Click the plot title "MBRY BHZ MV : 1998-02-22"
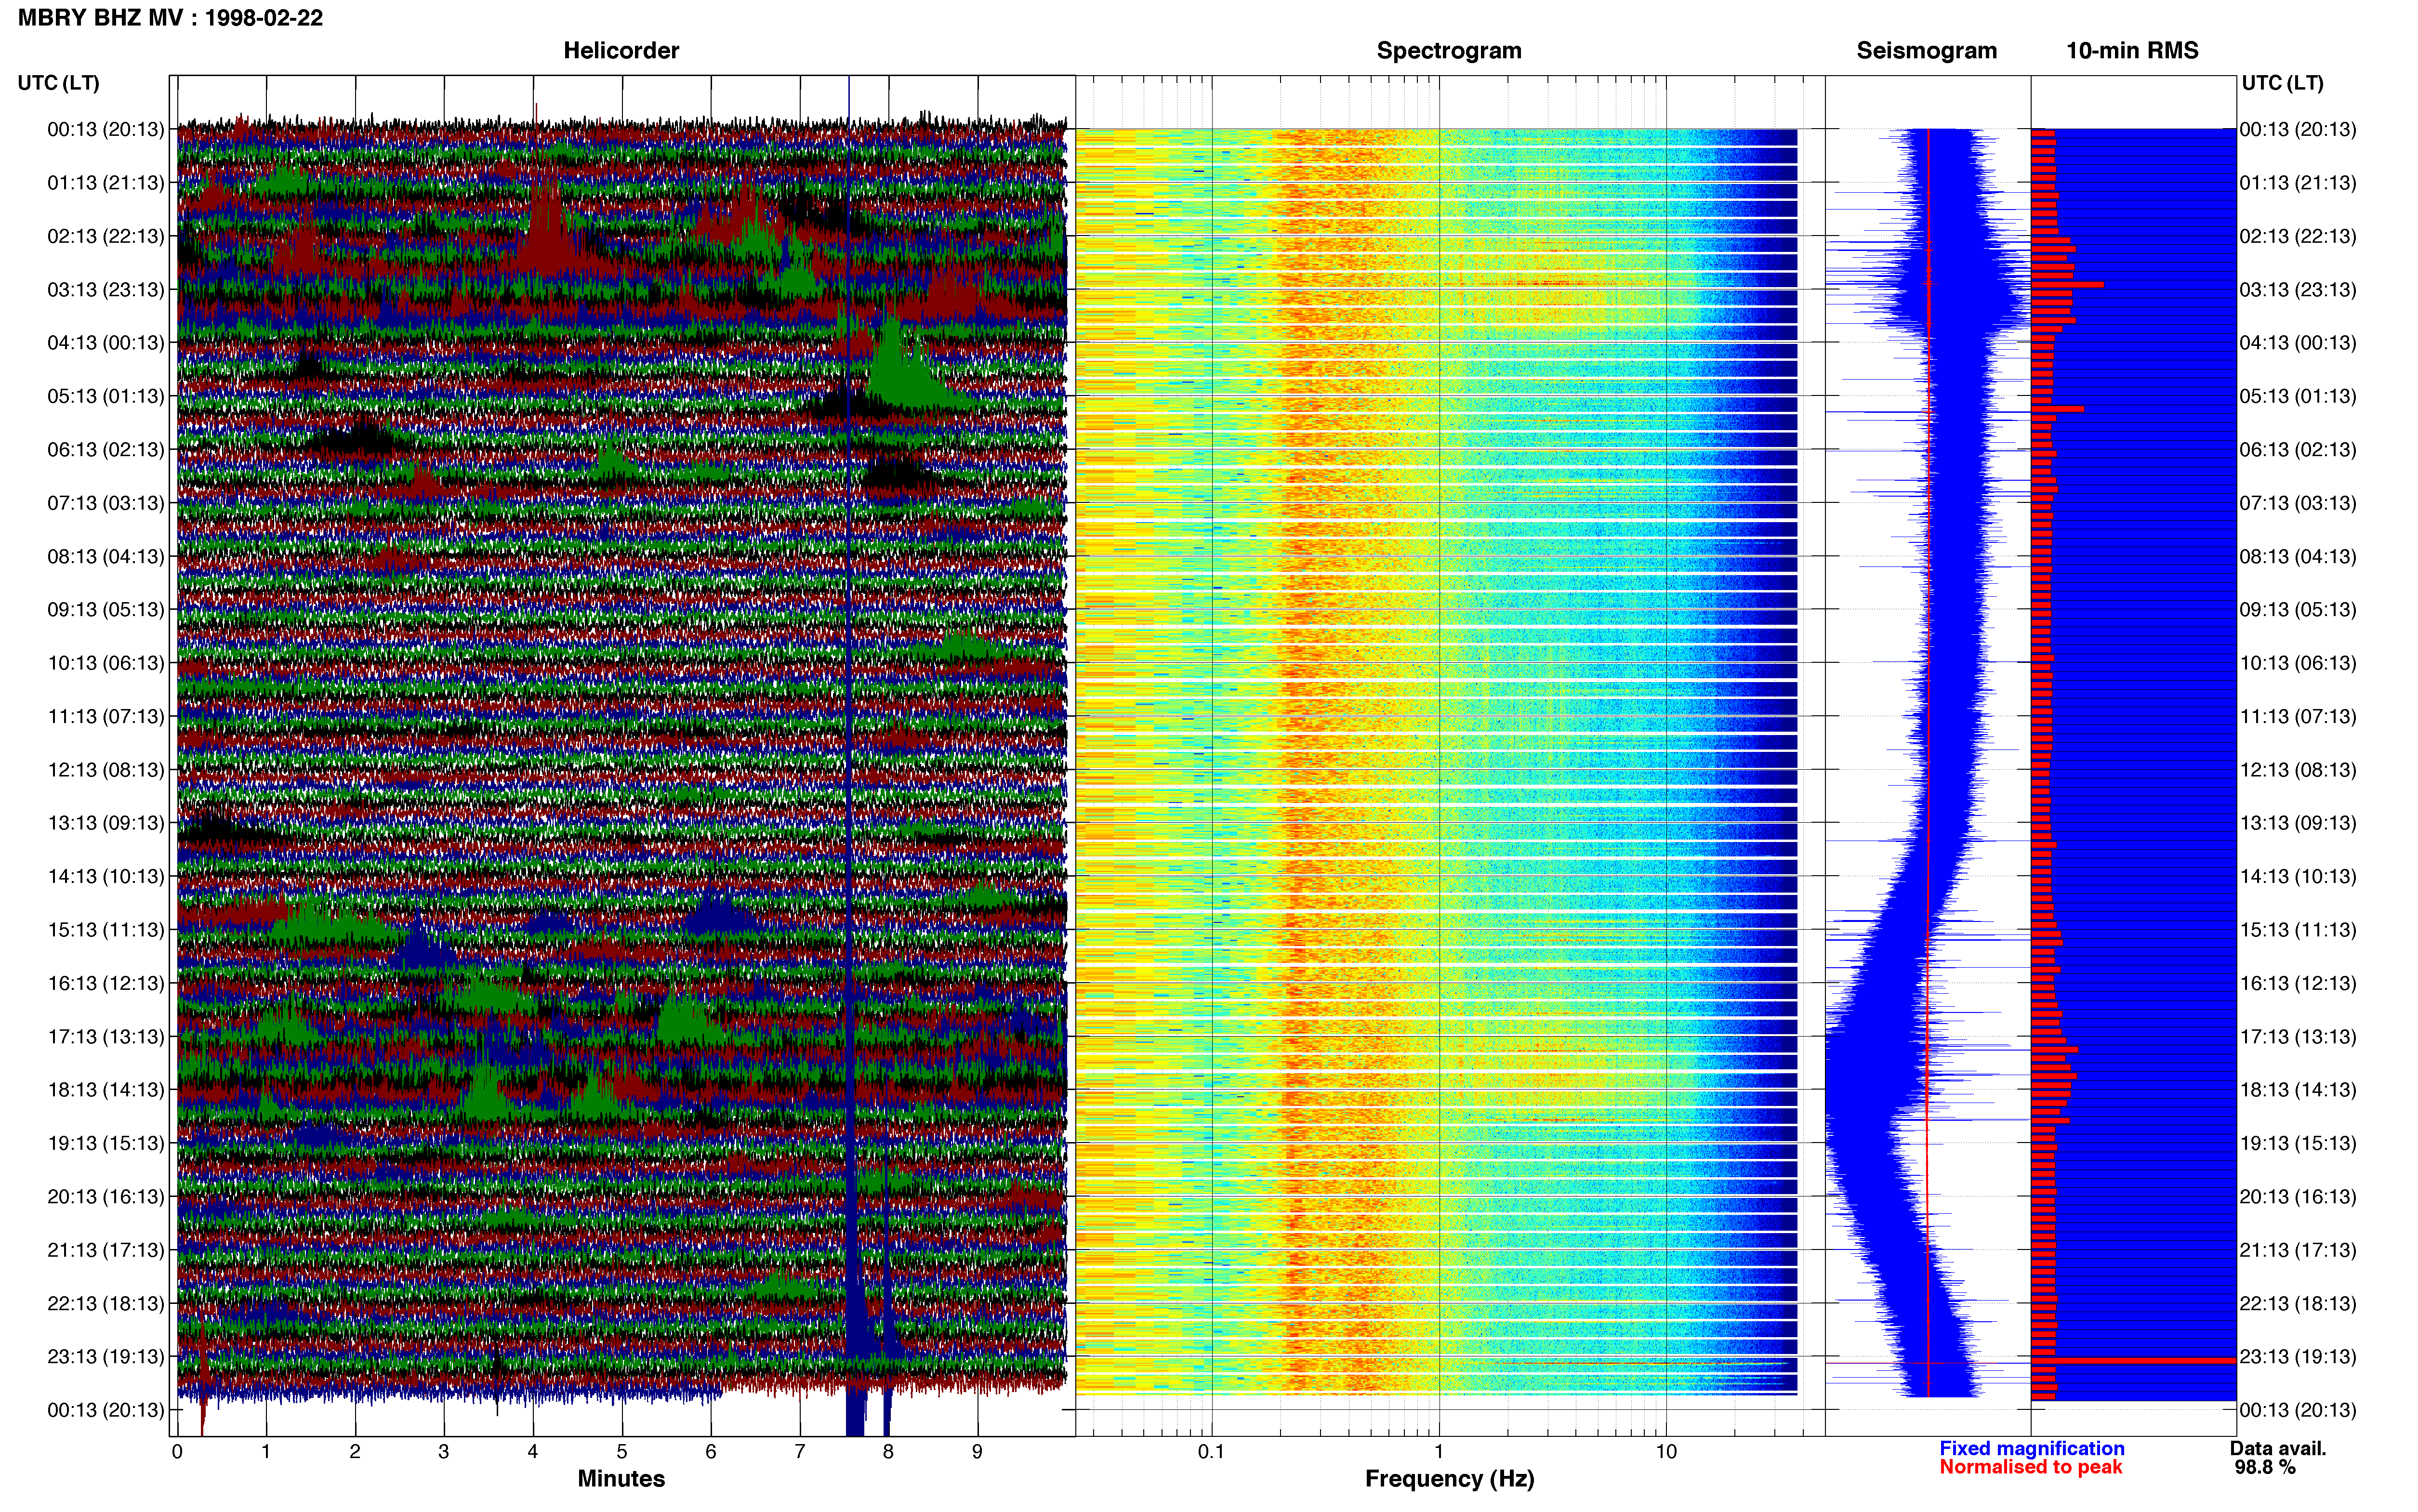This screenshot has width=2418, height=1512. tap(170, 18)
